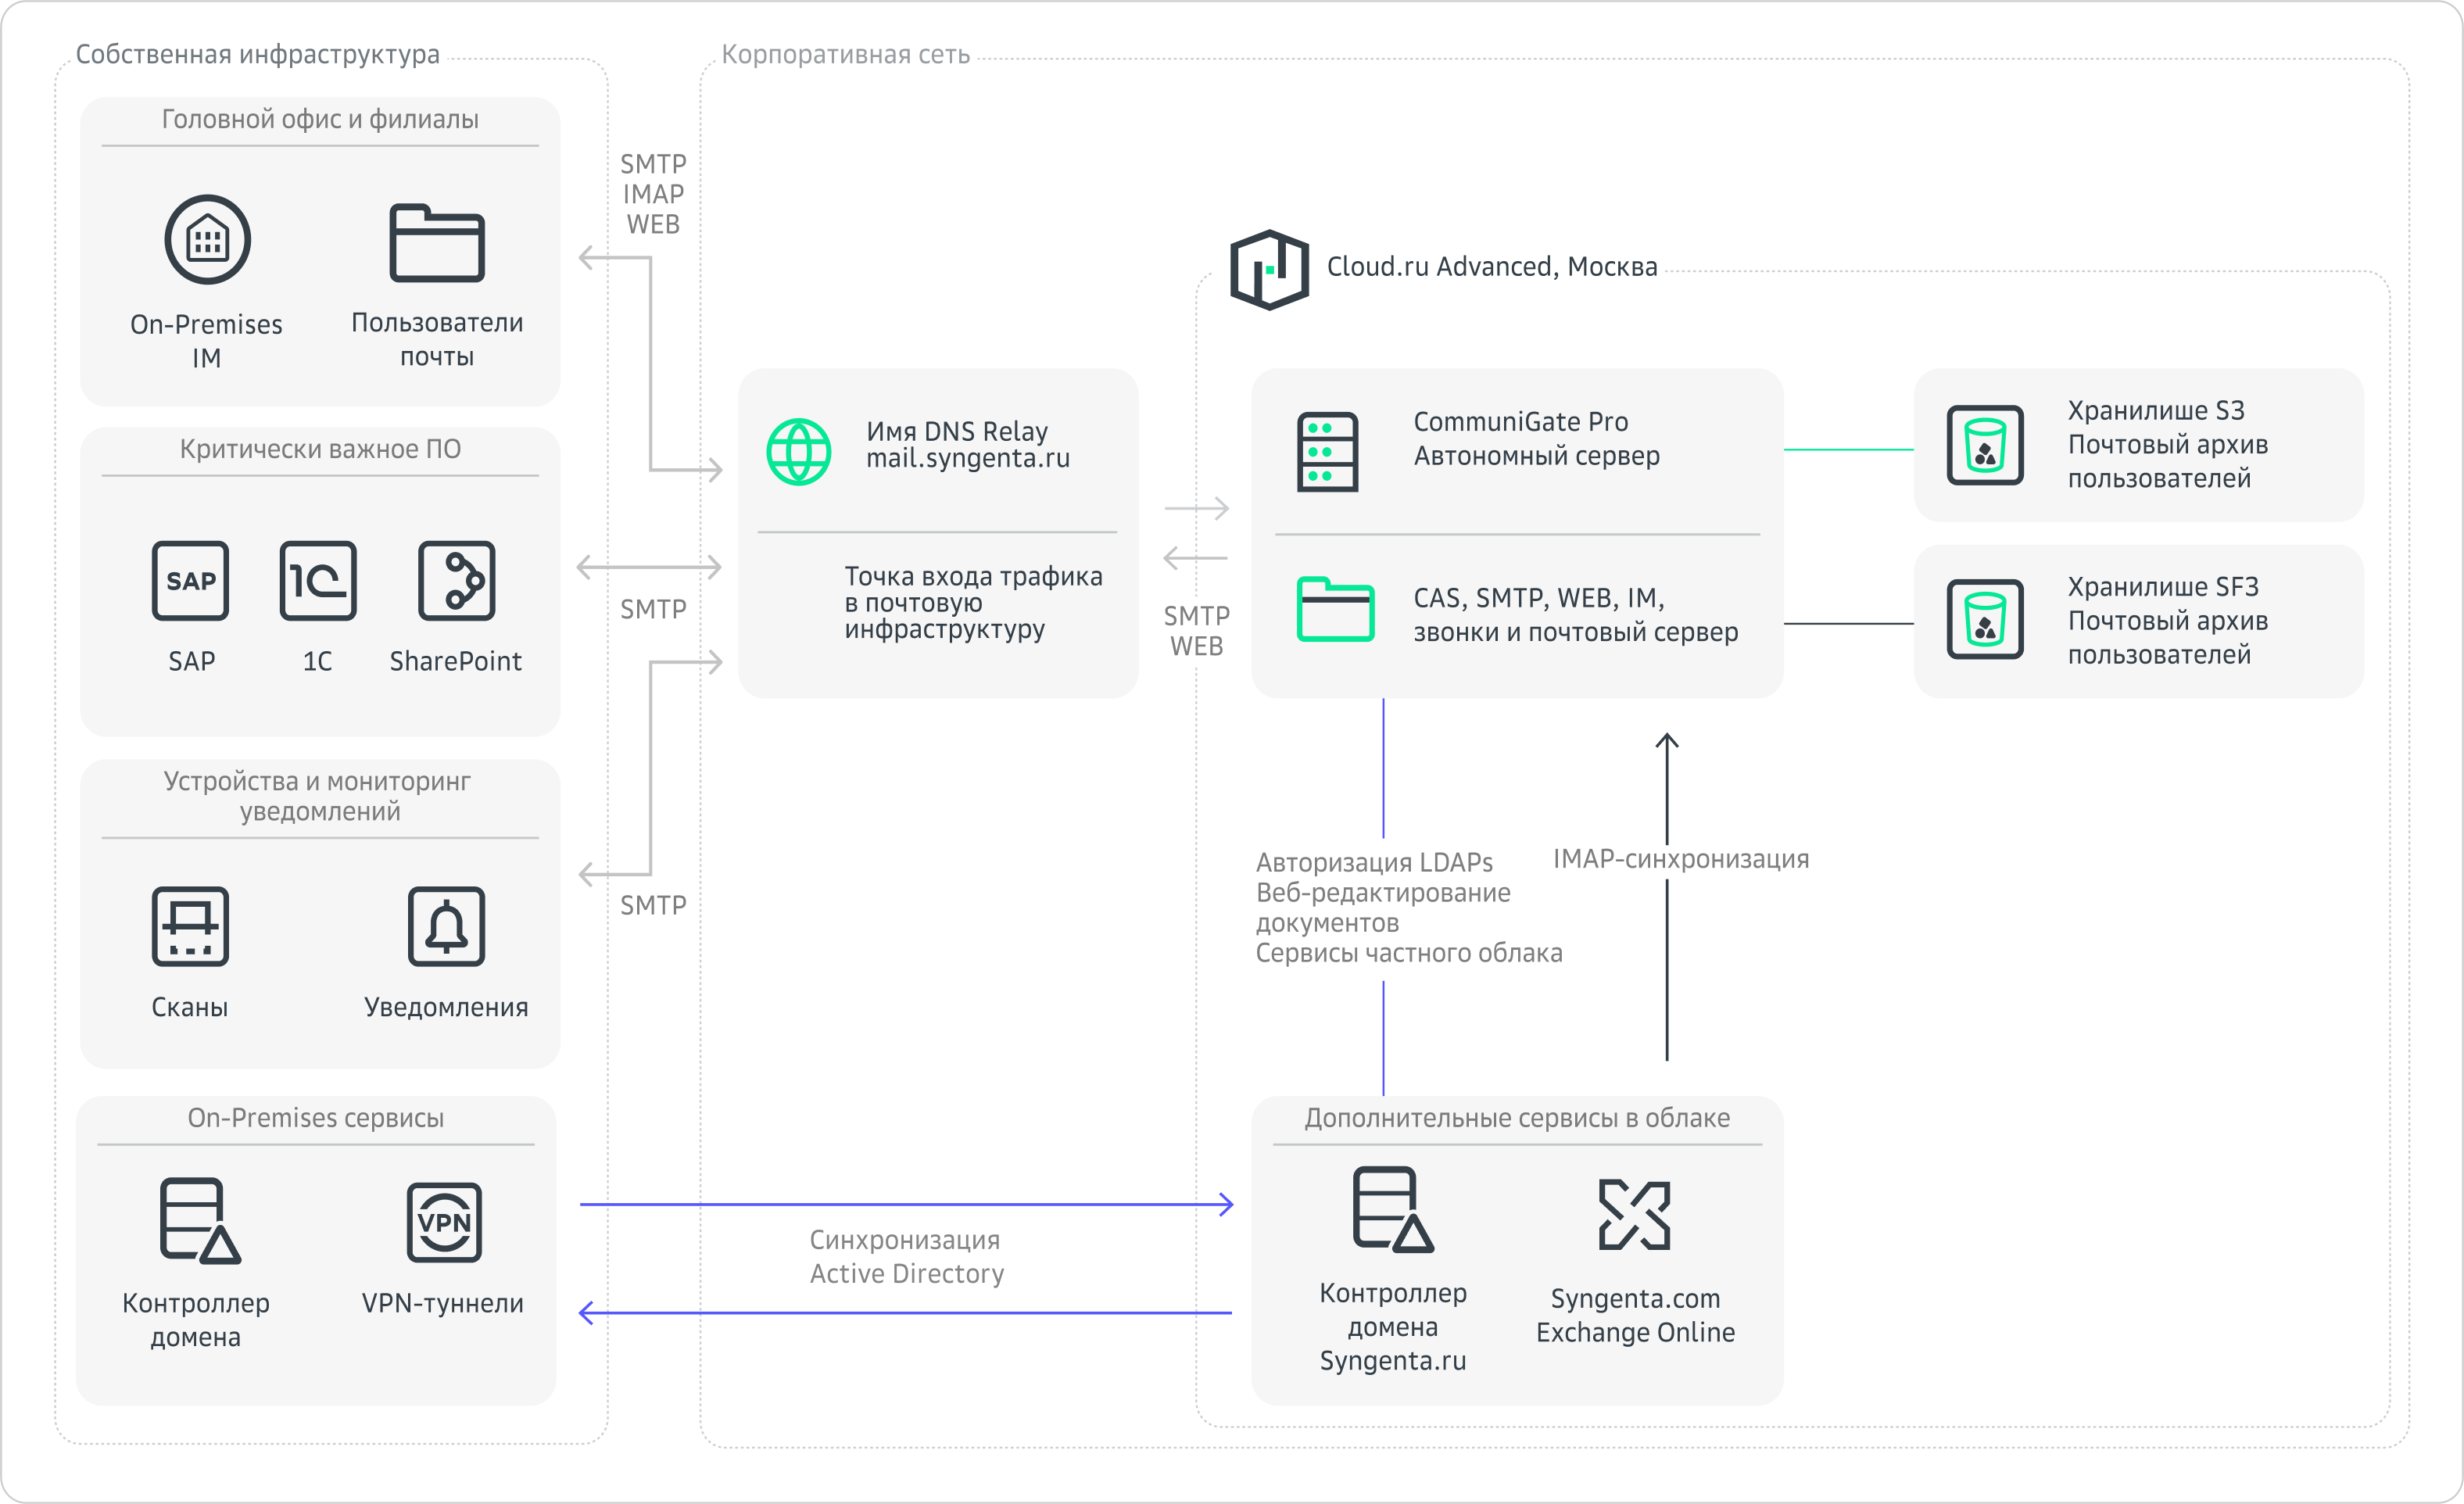Click the mail users folder icon
This screenshot has height=1504, width=2464.
click(437, 243)
